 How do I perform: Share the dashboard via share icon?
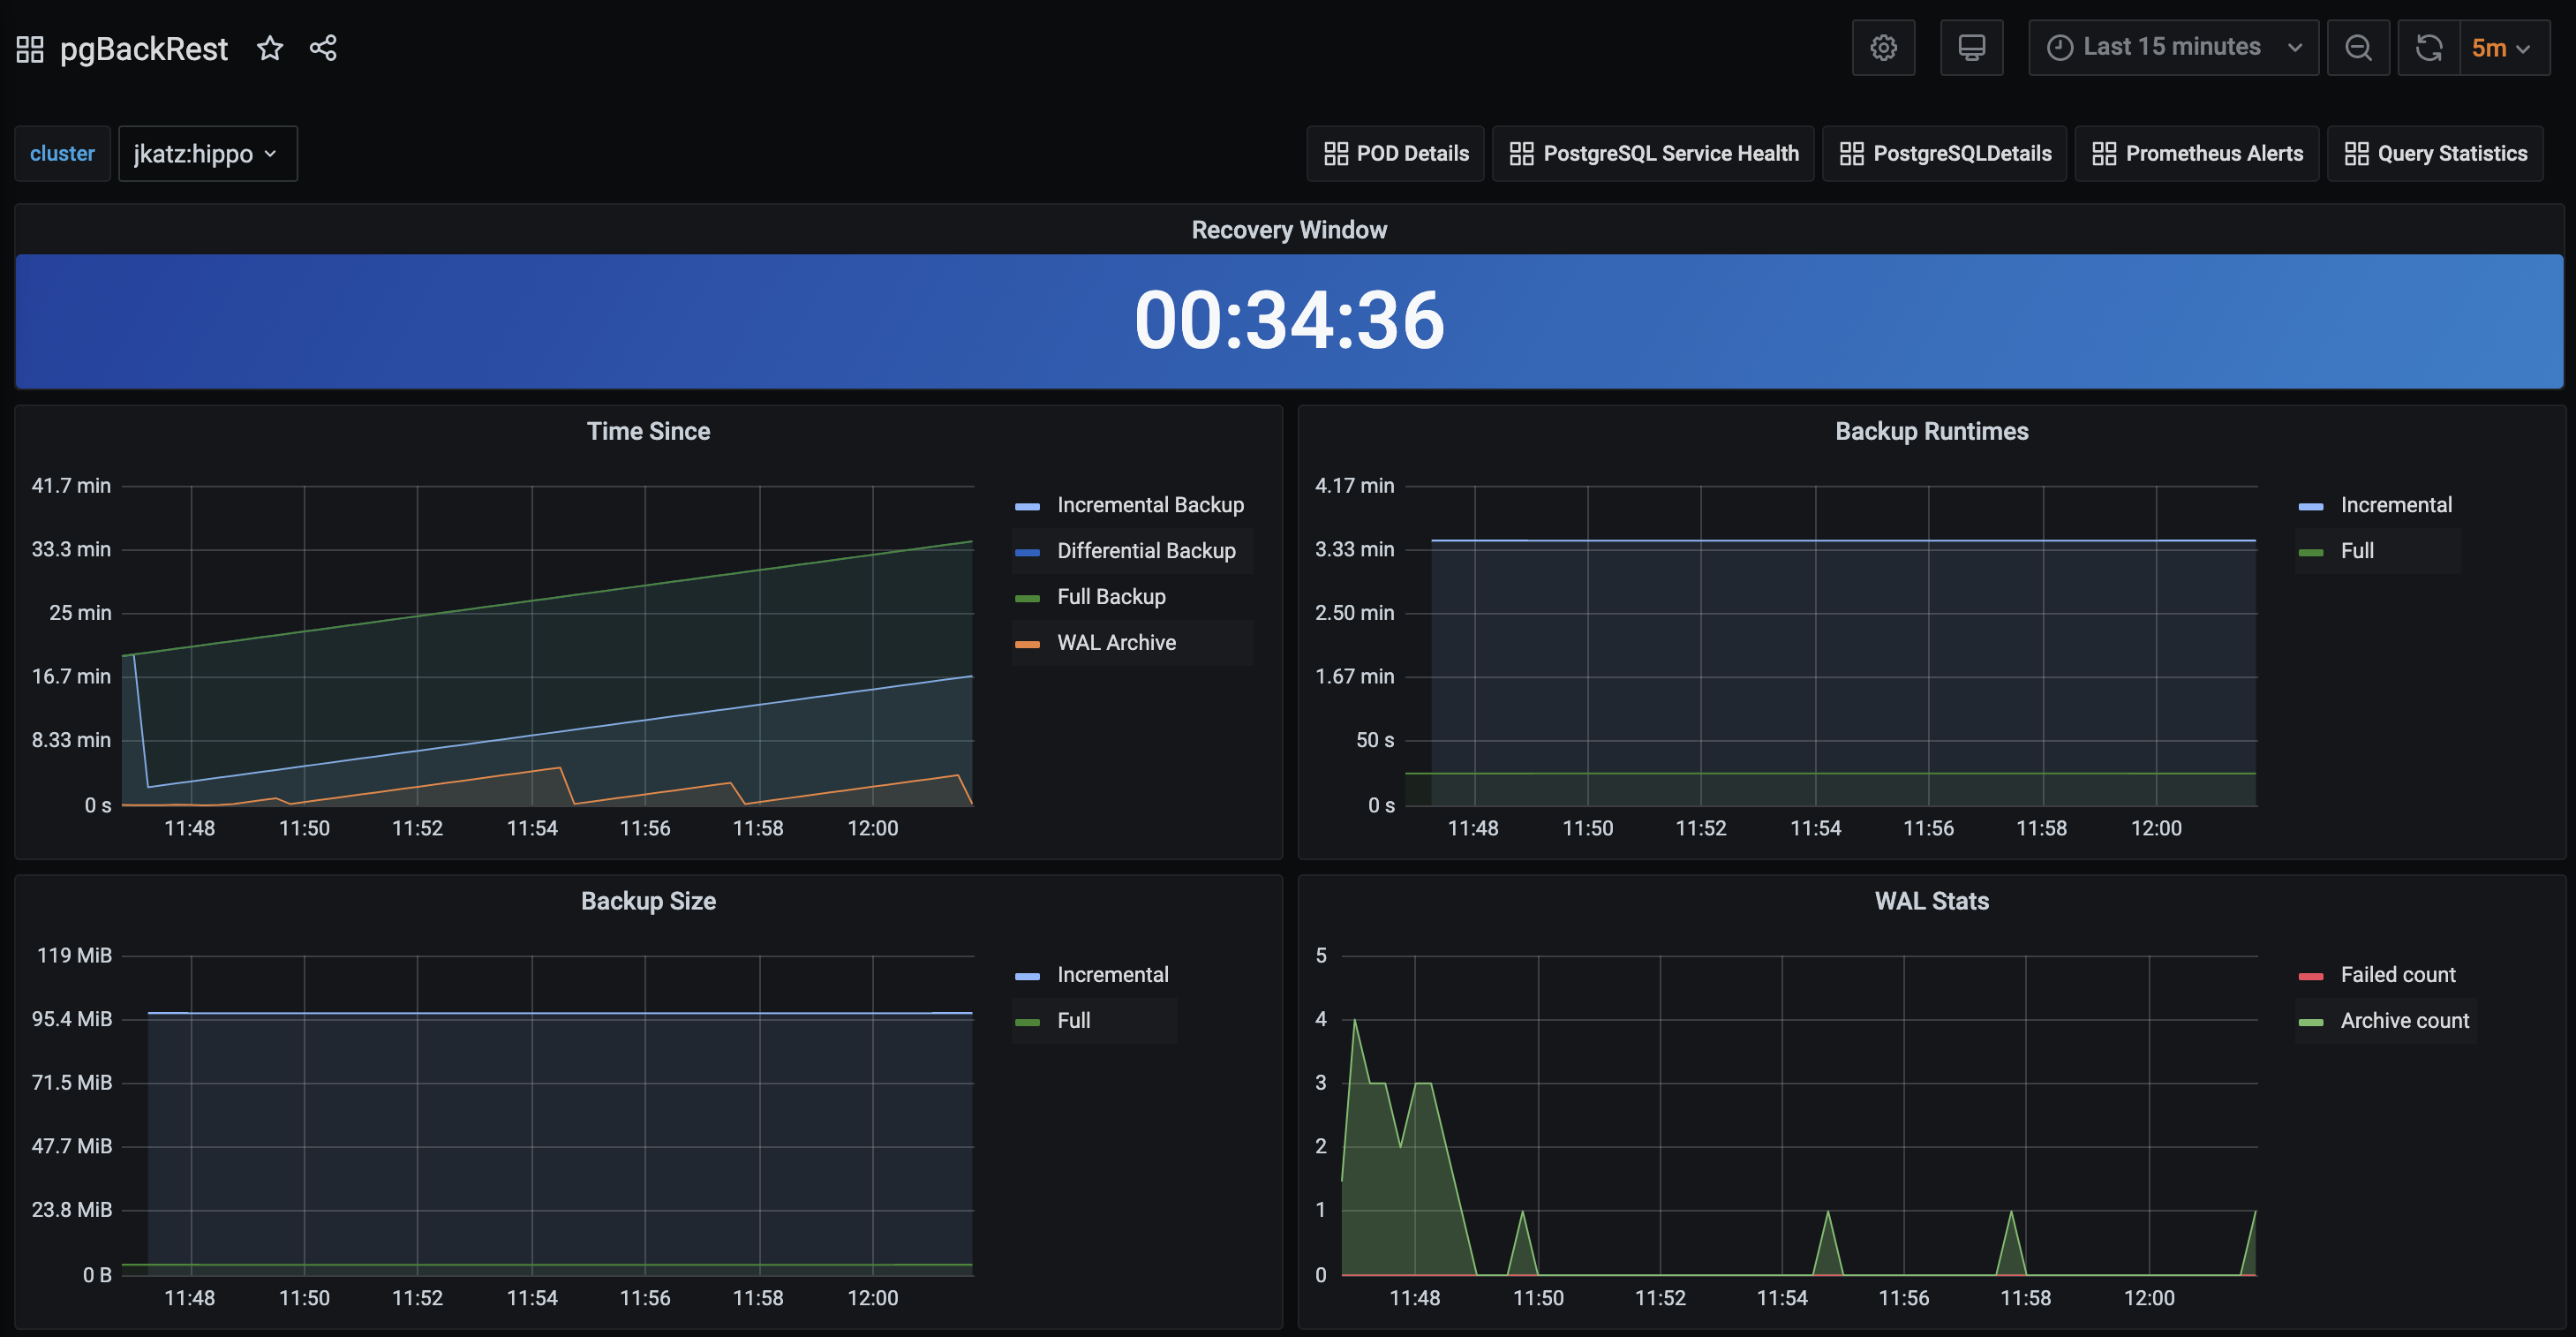pos(323,48)
